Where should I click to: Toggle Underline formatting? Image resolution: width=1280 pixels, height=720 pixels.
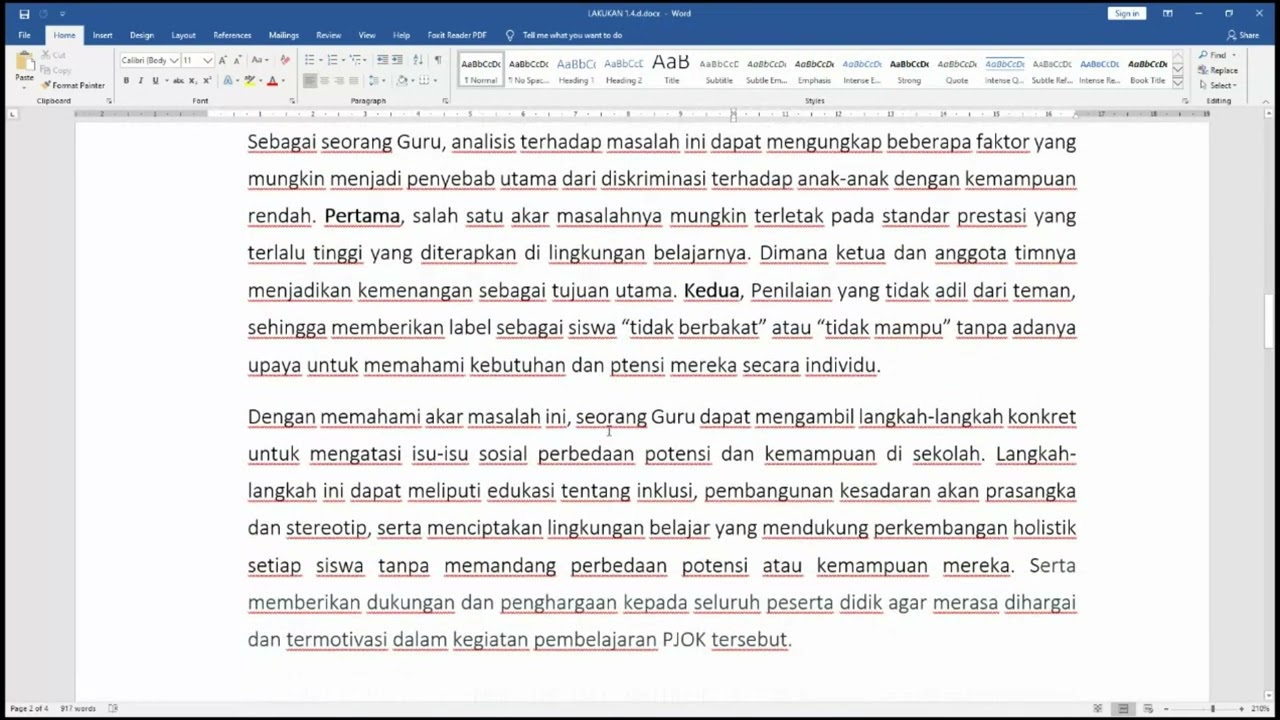pos(155,80)
